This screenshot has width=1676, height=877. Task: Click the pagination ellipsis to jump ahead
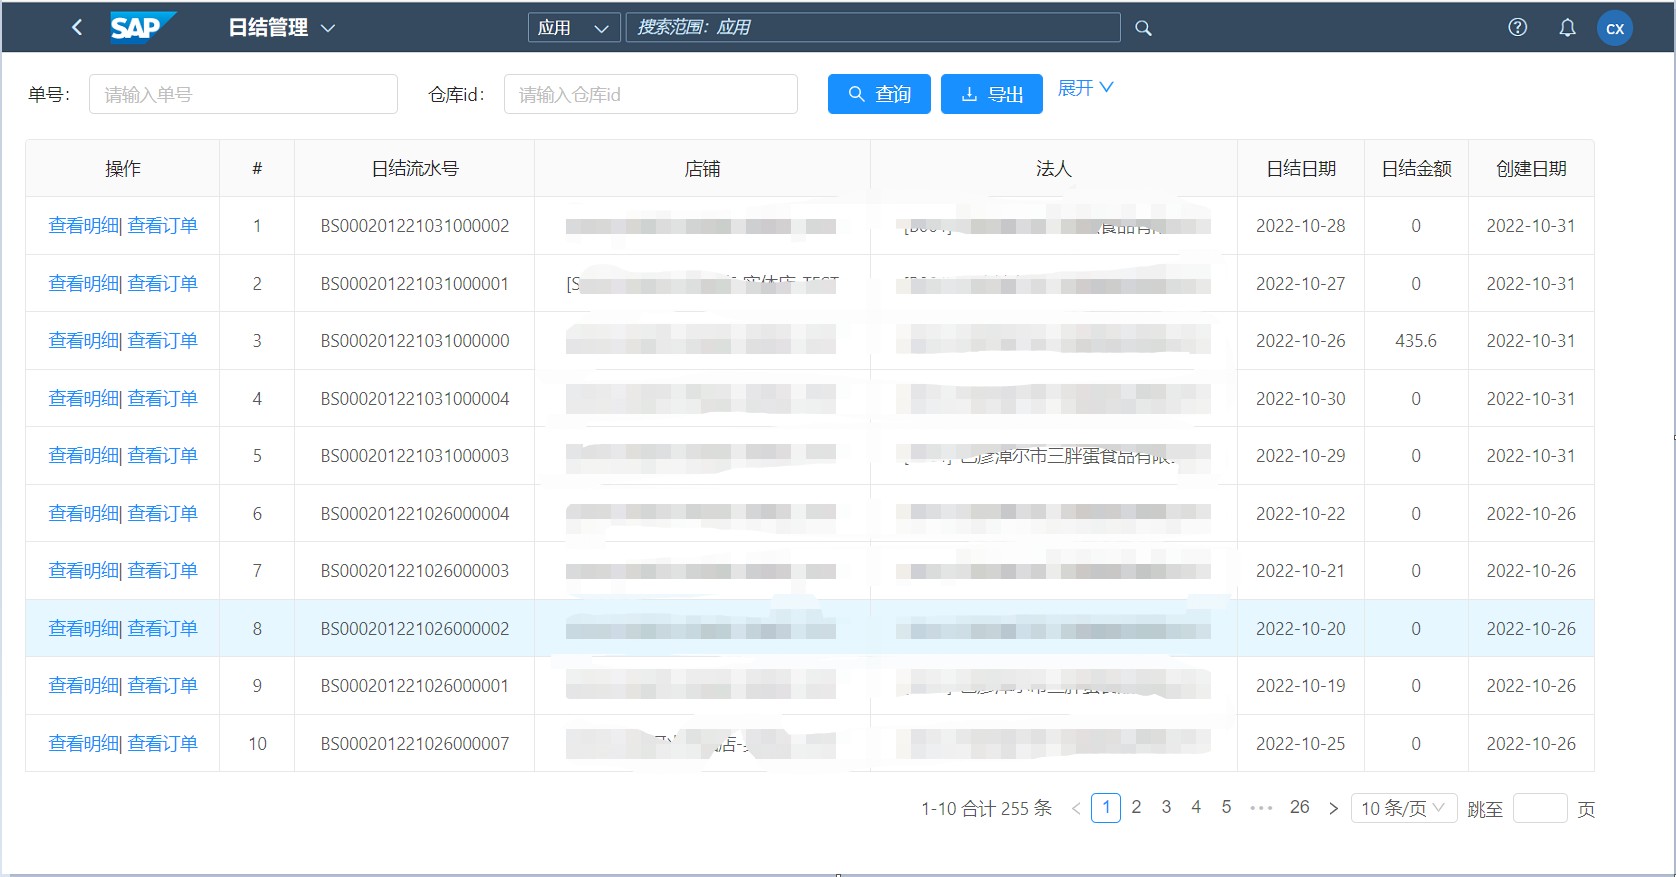pos(1261,808)
